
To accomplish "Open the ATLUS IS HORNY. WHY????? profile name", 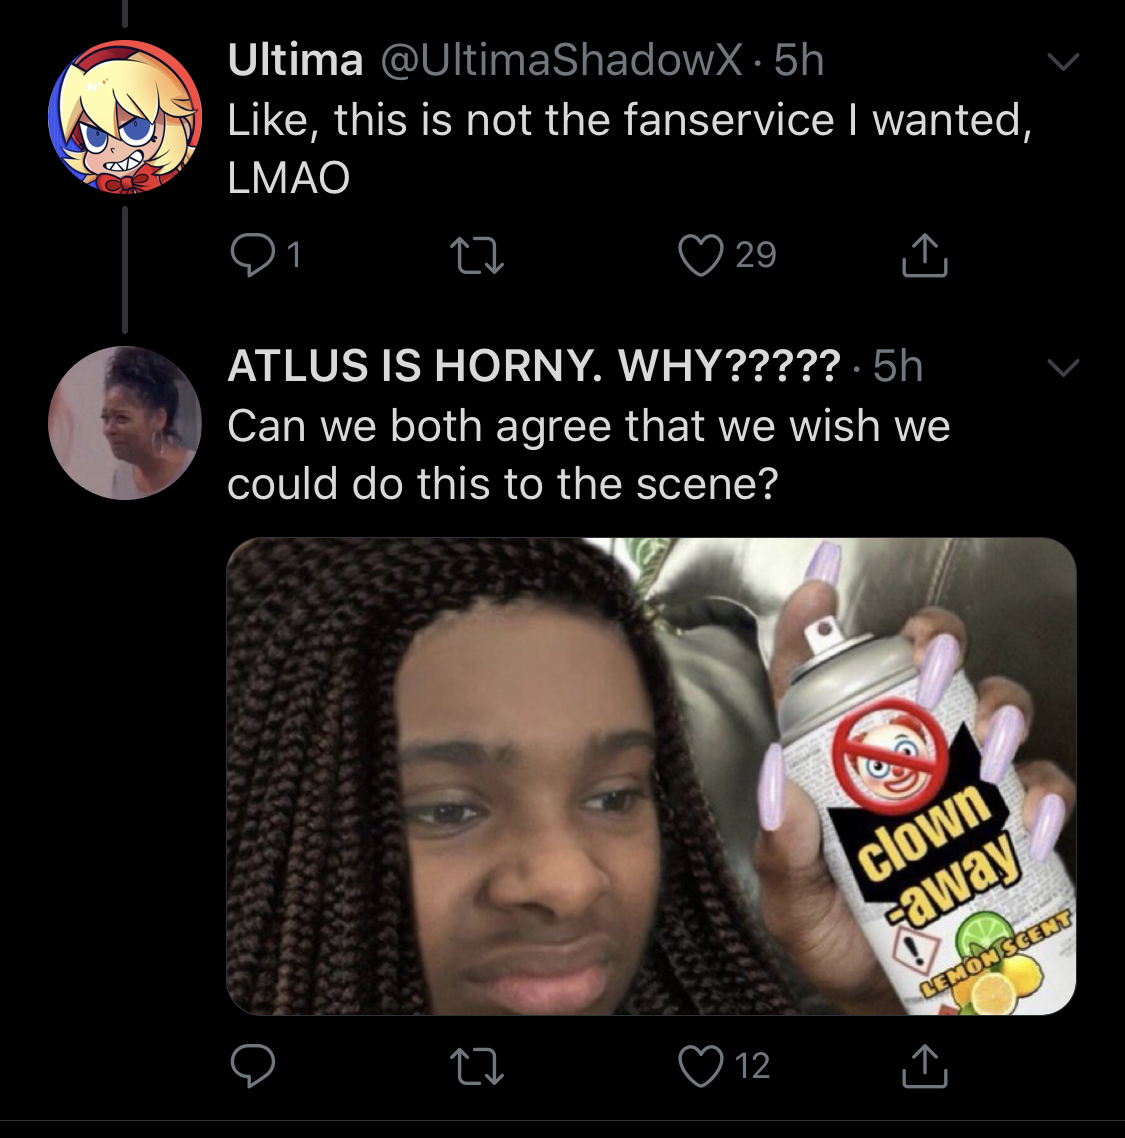I will pyautogui.click(x=534, y=365).
